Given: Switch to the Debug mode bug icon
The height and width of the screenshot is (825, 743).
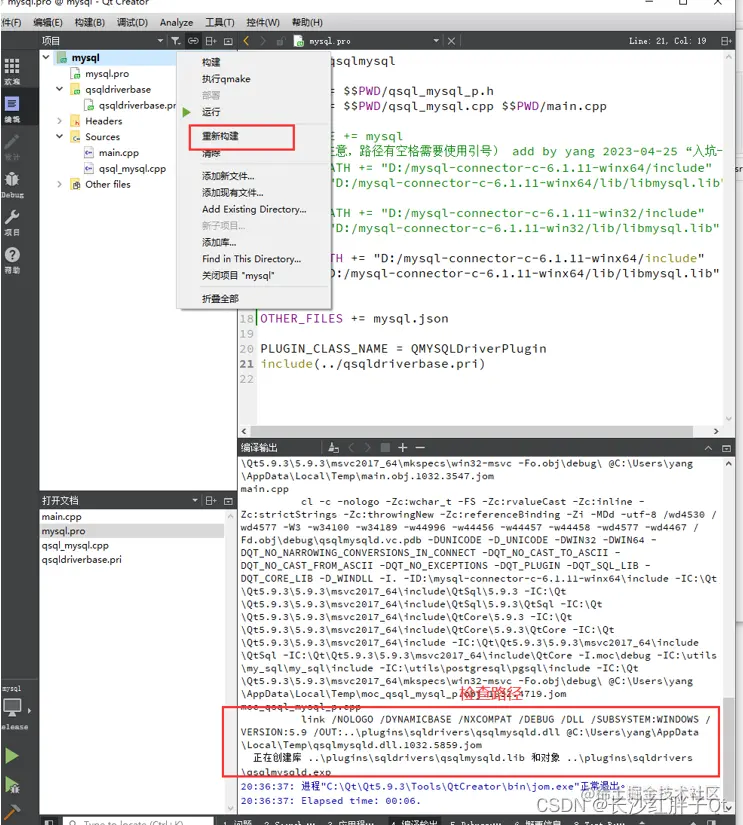Looking at the screenshot, I should tap(12, 184).
